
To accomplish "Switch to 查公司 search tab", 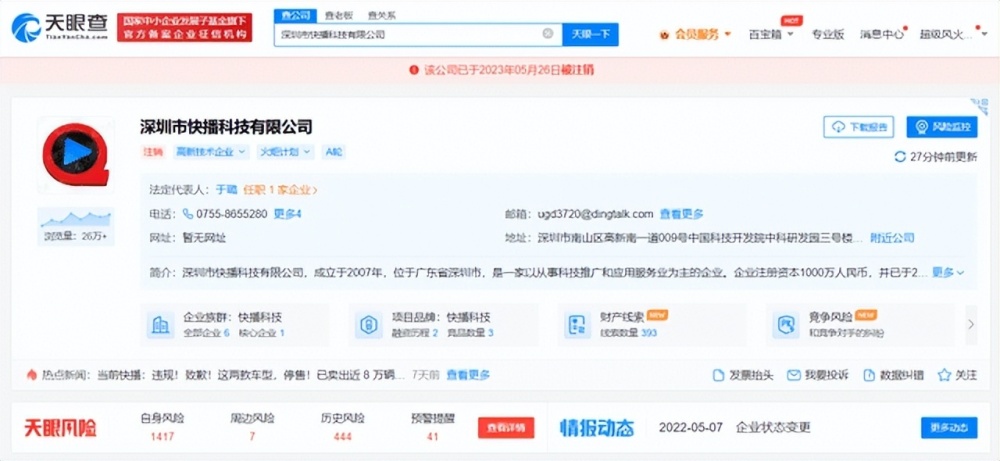I will (295, 15).
